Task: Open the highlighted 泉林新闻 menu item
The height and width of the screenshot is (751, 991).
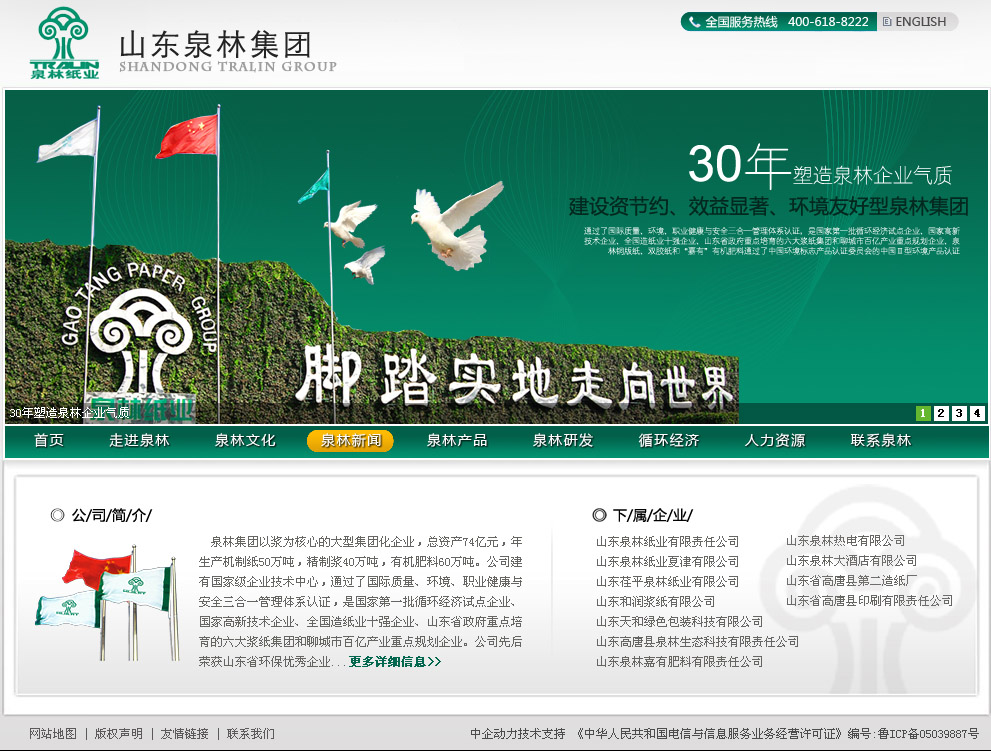Action: [350, 441]
